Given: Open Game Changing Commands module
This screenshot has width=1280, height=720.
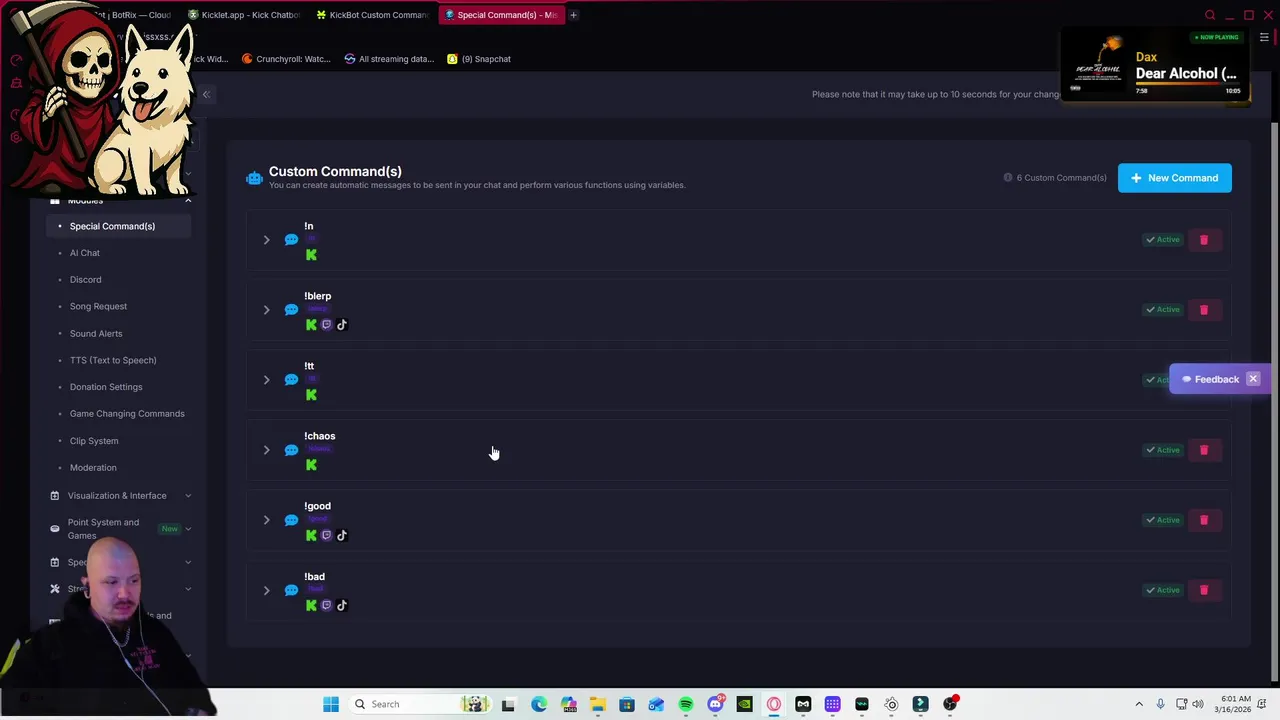Looking at the screenshot, I should click(127, 414).
